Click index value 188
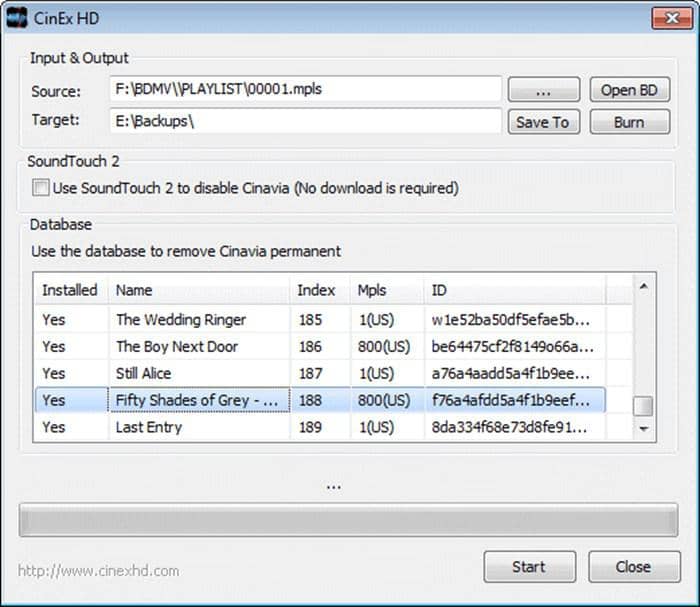Screen dimensions: 700x607 310,400
